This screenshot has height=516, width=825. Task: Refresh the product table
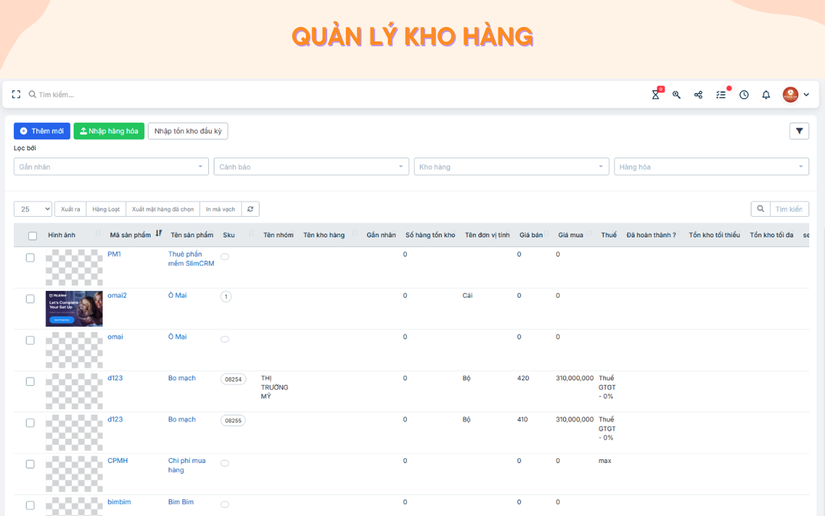250,209
